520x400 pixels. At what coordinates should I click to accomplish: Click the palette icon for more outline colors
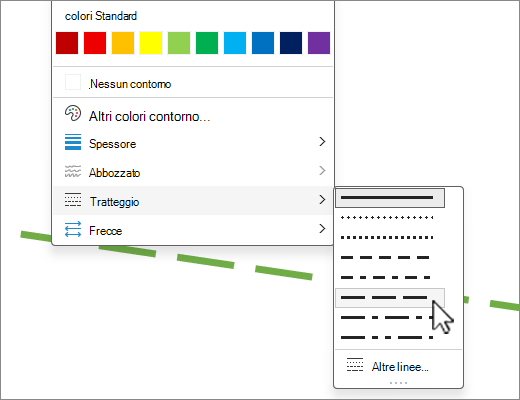pyautogui.click(x=73, y=113)
